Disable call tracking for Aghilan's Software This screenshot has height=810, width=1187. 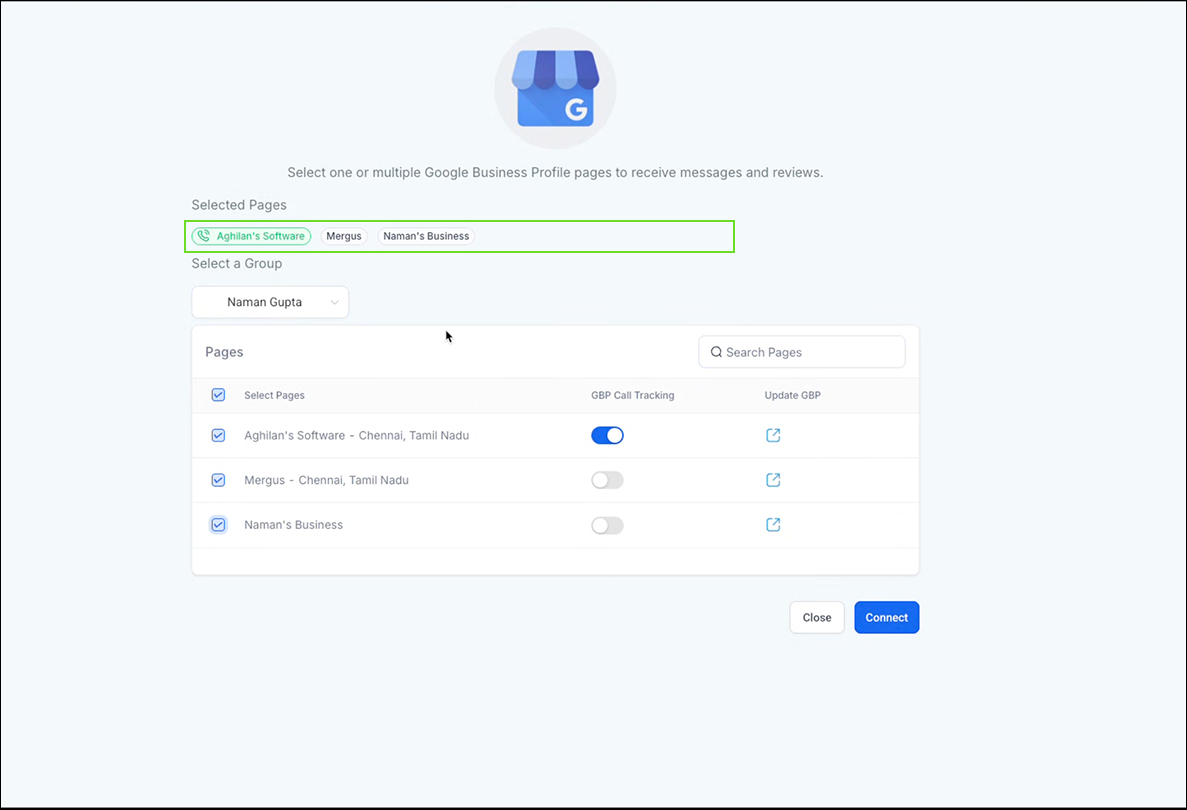[607, 435]
